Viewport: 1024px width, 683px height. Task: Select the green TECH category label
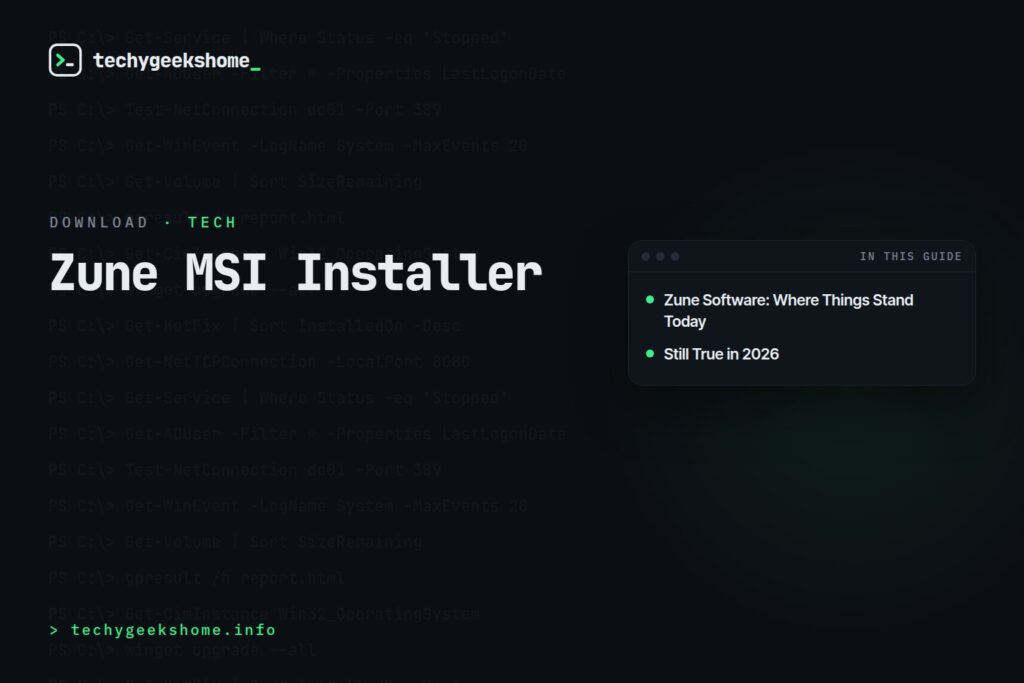point(212,222)
